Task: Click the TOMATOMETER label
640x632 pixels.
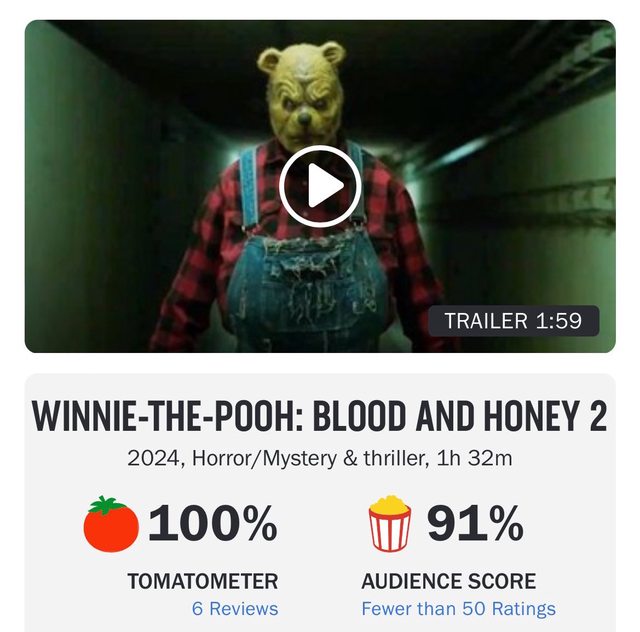Action: [202, 581]
